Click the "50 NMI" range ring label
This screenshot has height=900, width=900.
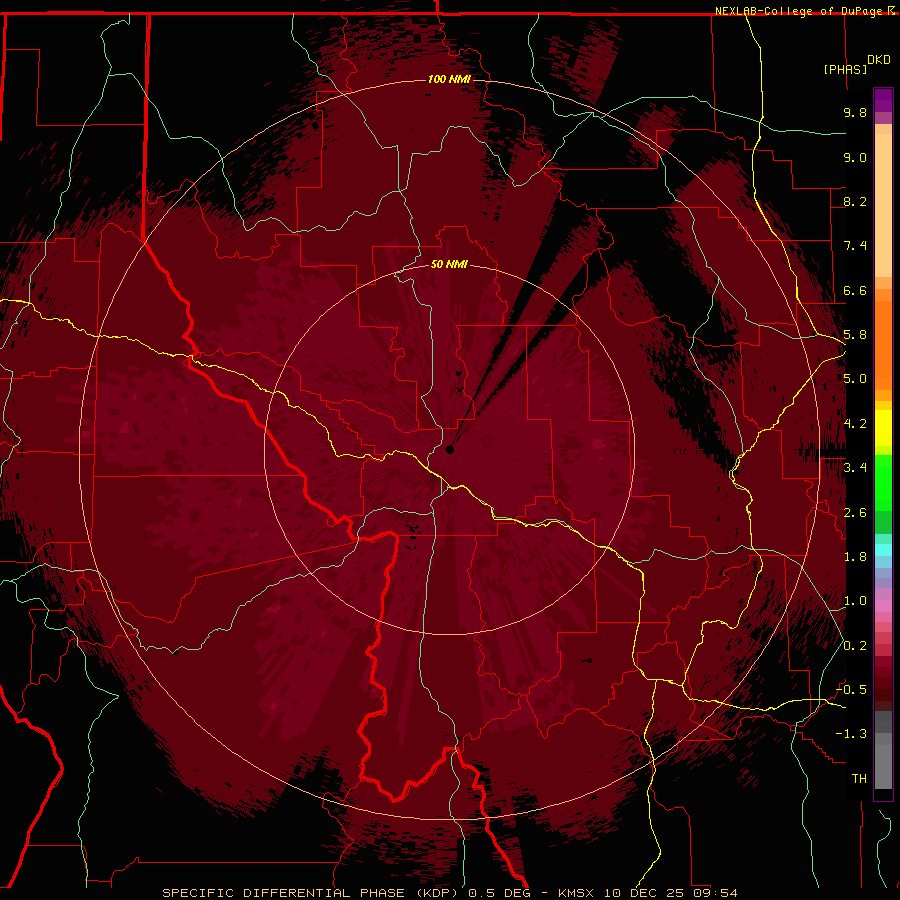point(449,265)
